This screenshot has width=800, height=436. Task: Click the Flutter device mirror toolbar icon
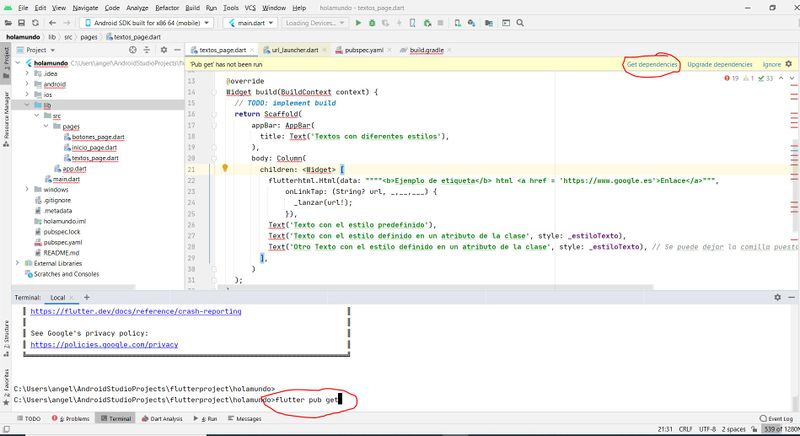pyautogui.click(x=413, y=23)
